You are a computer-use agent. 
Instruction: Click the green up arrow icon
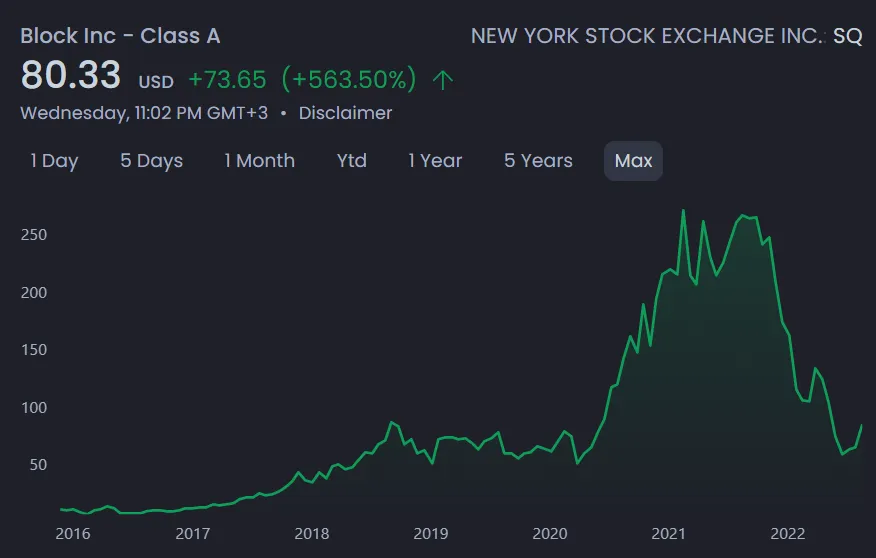click(x=442, y=80)
